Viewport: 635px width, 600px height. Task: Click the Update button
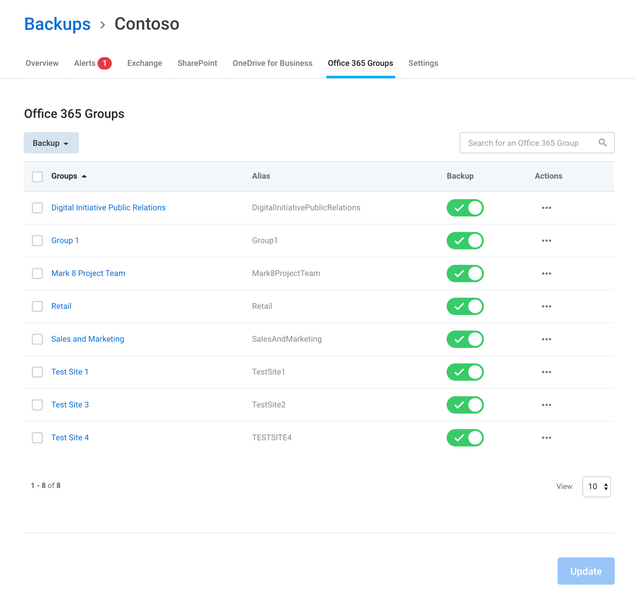586,571
